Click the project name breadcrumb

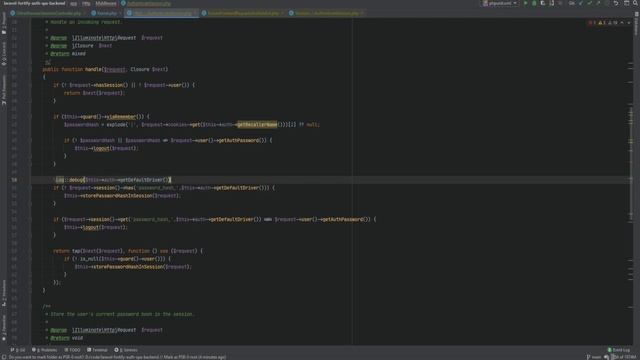[x=34, y=3]
